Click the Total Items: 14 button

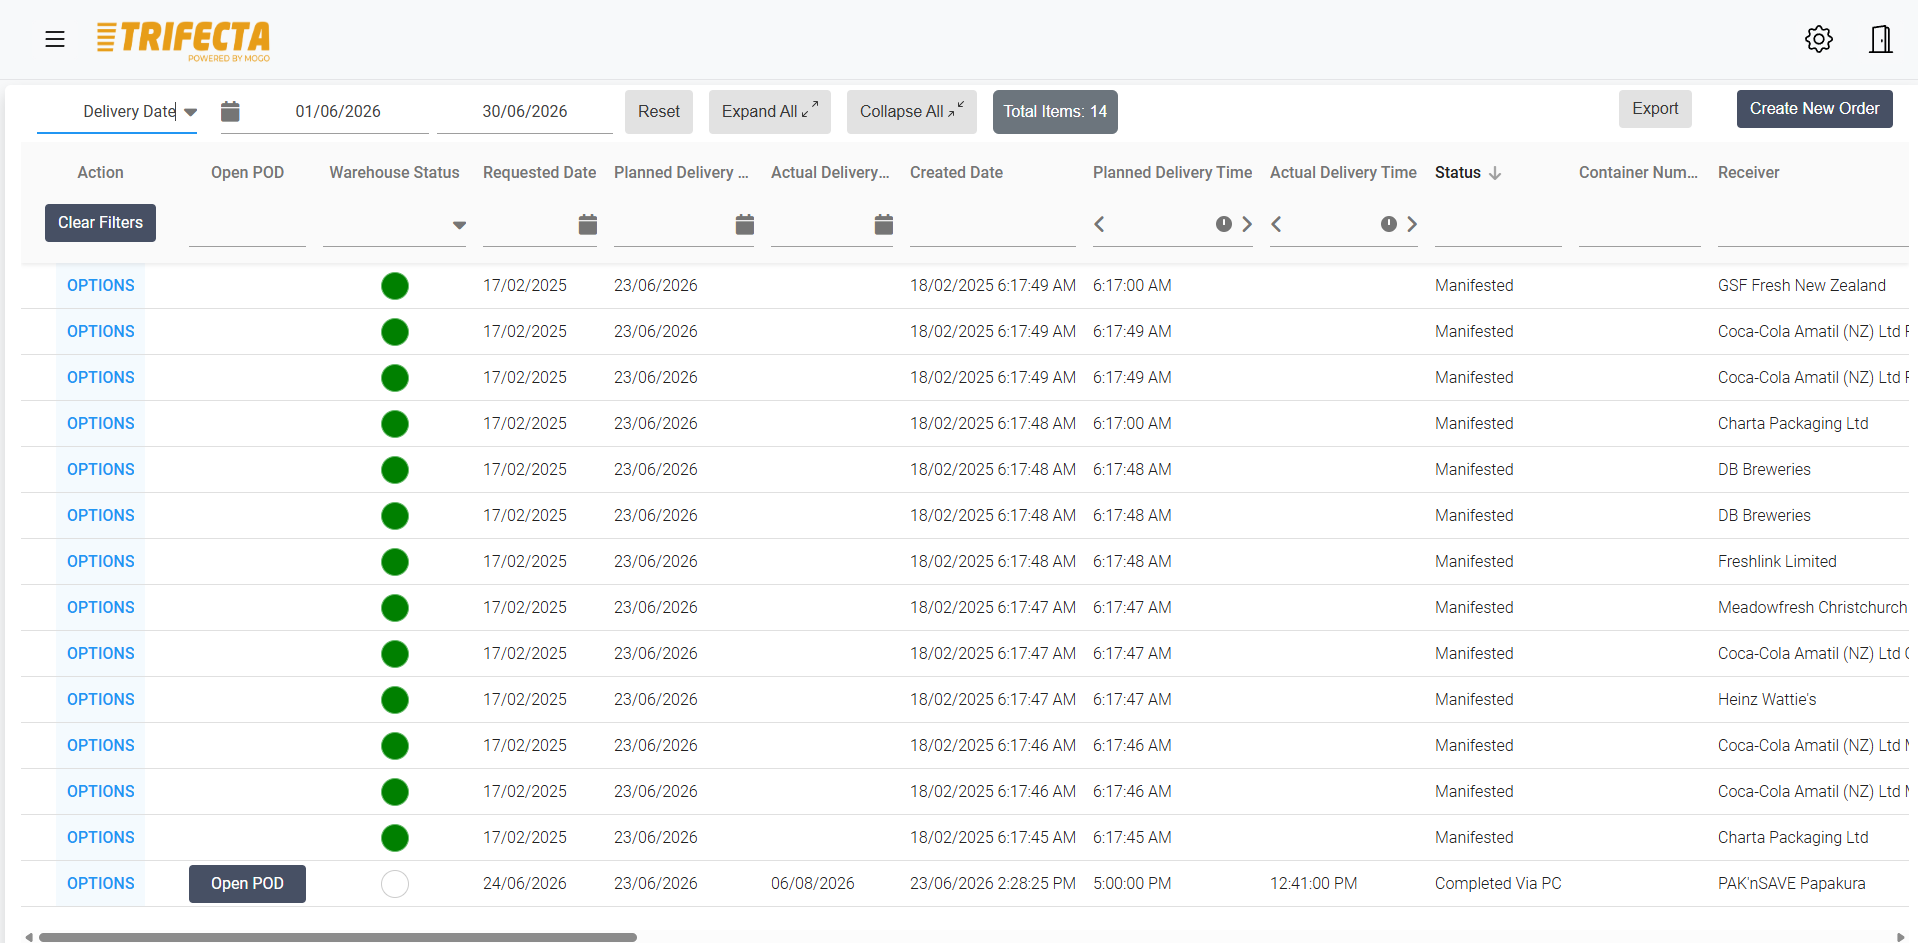(x=1055, y=112)
